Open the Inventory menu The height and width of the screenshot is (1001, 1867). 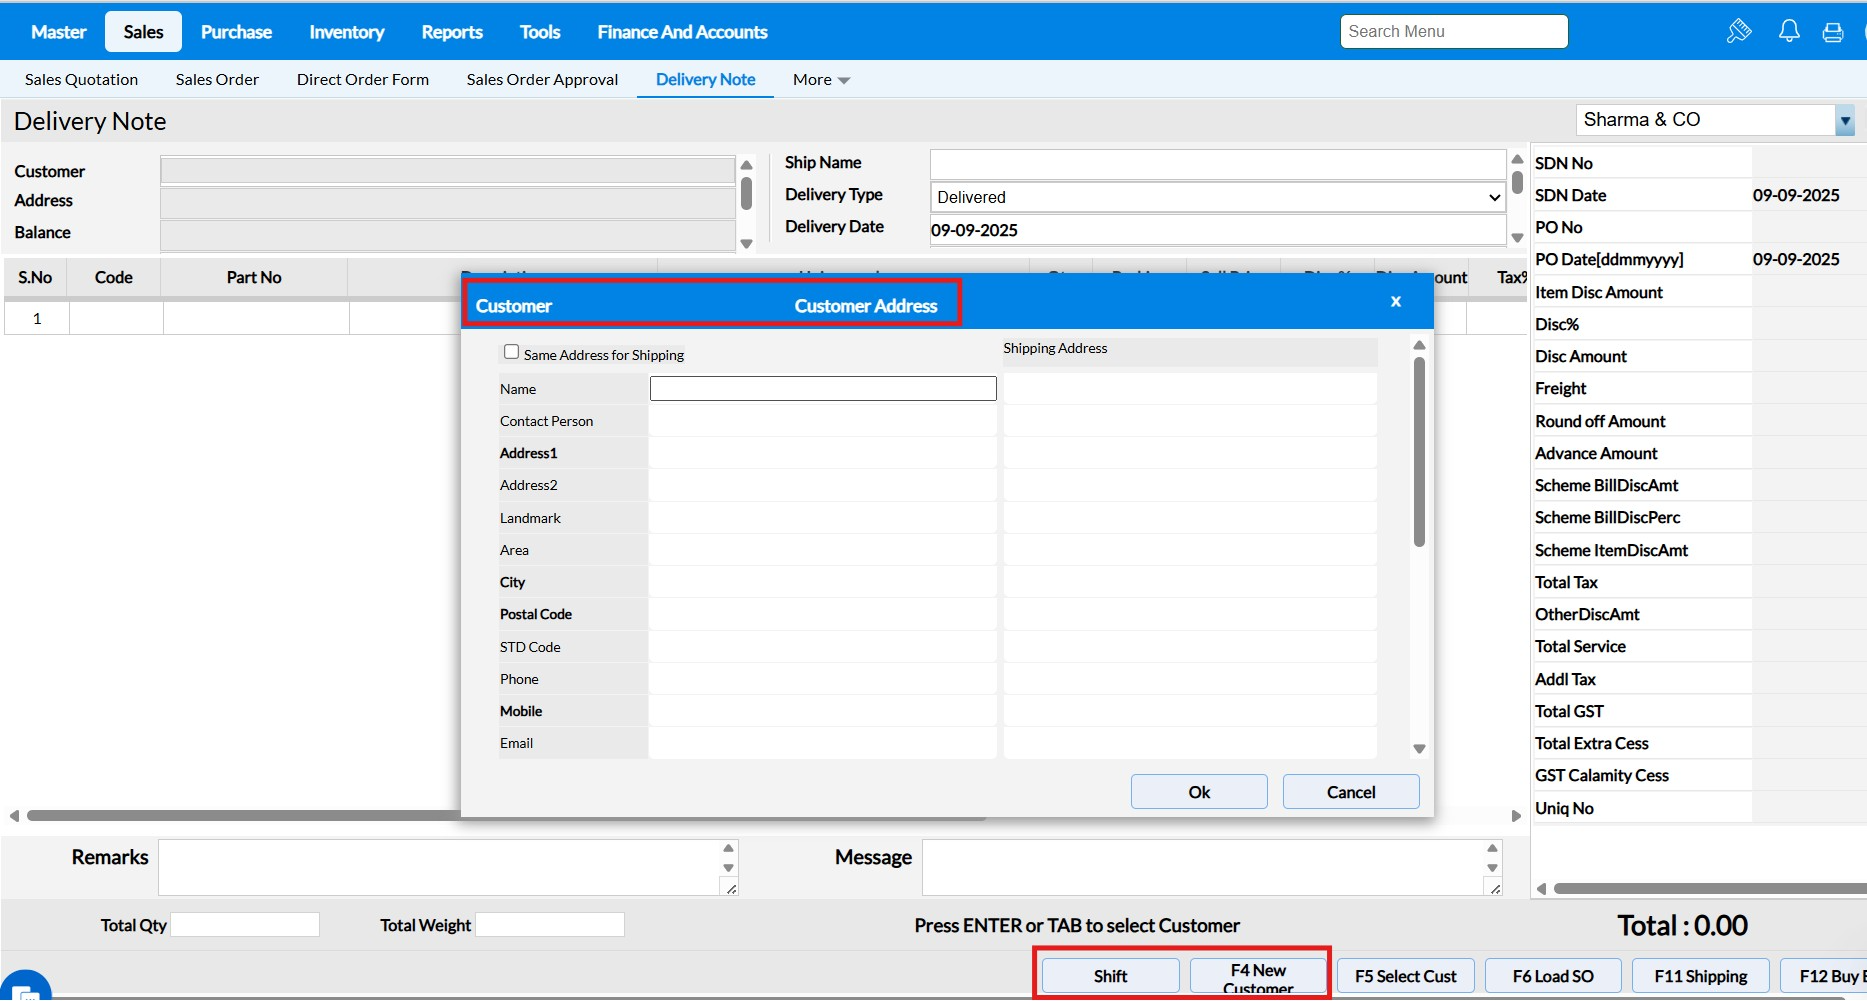(x=346, y=32)
